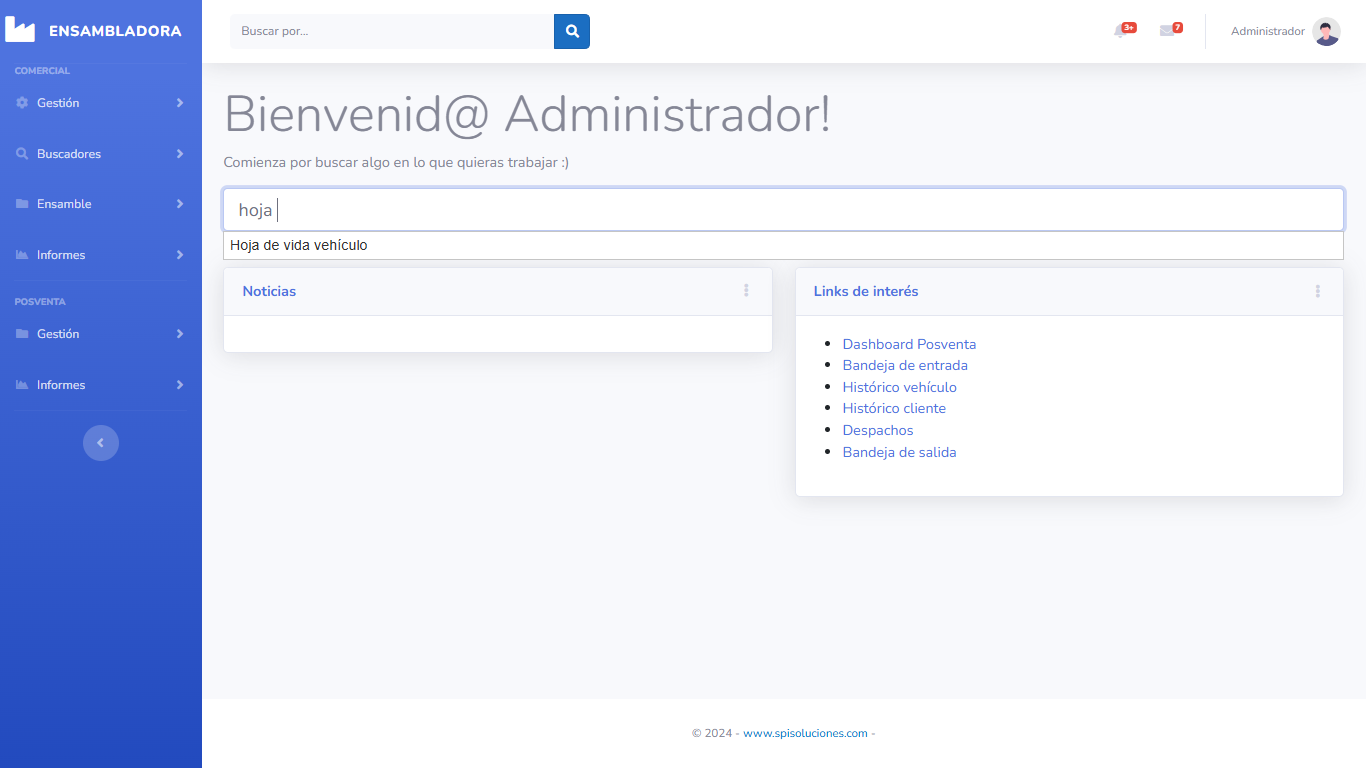Open the Informes menu under Posventa
1366x768 pixels.
(100, 385)
